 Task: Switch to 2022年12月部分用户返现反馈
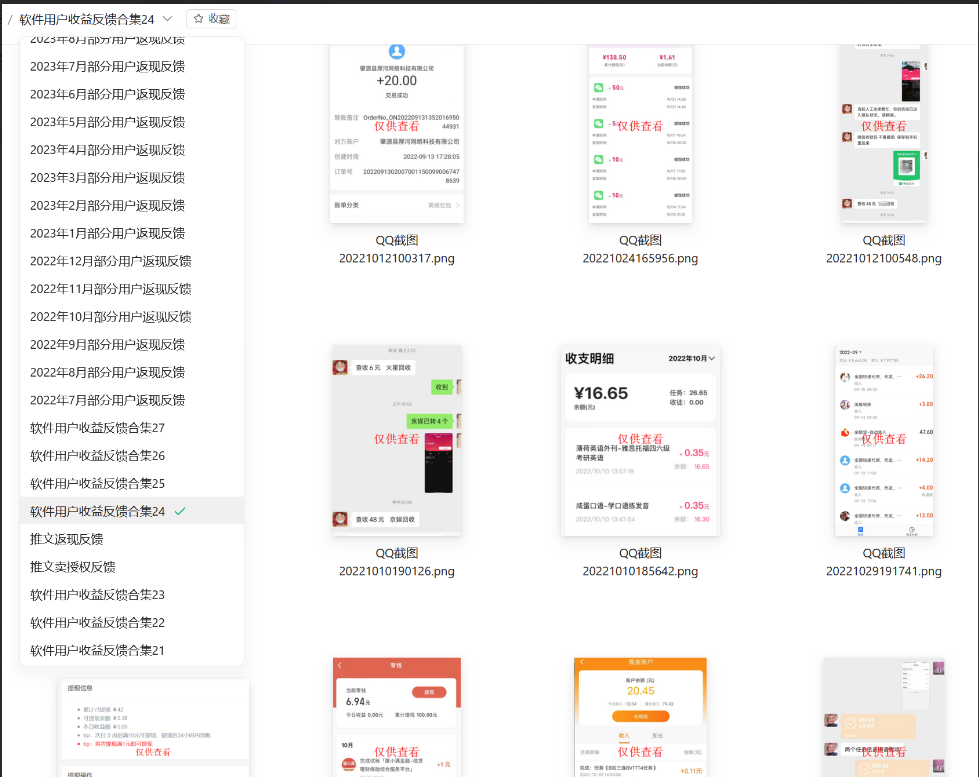coord(110,261)
